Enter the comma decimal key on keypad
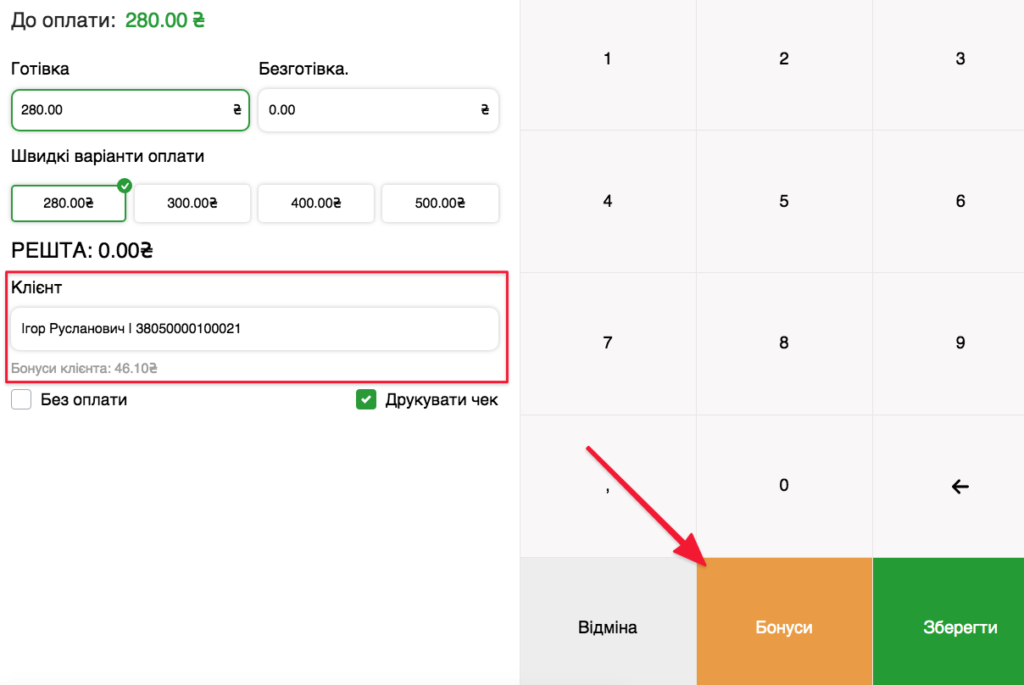Screen dimensions: 1024x685 click(x=608, y=486)
